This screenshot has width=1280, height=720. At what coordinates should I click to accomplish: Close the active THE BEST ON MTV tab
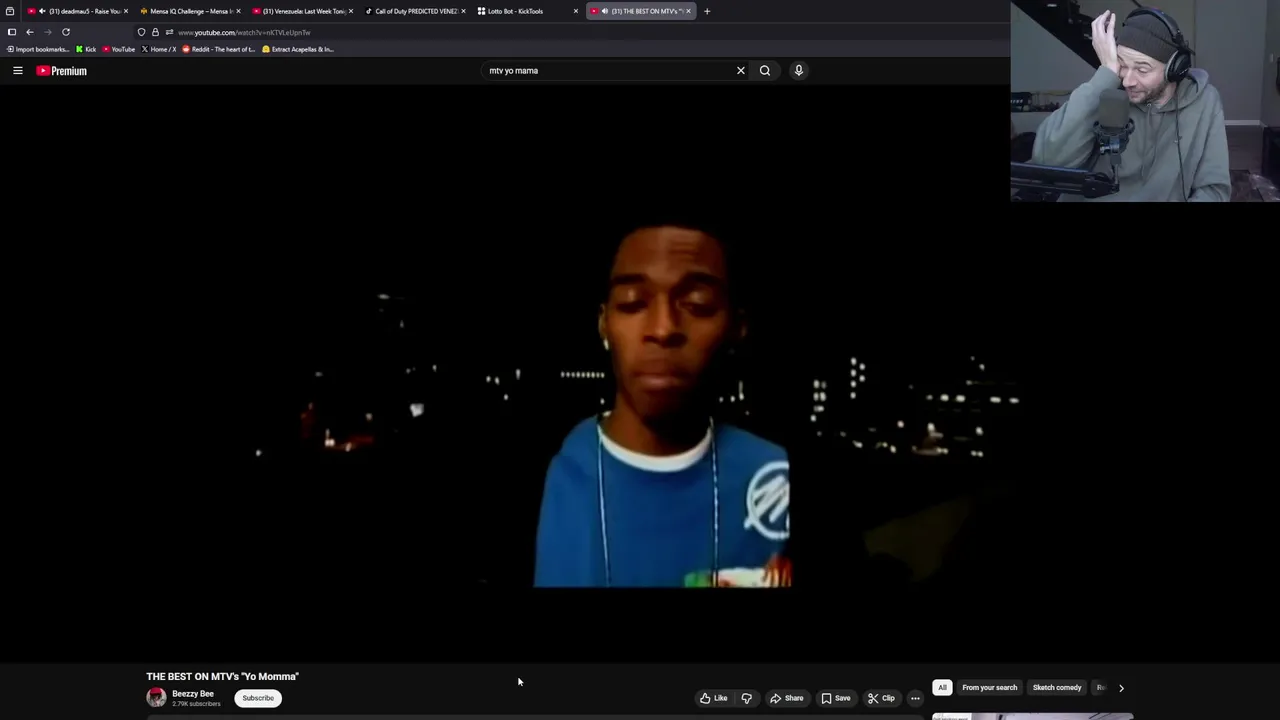pyautogui.click(x=688, y=11)
